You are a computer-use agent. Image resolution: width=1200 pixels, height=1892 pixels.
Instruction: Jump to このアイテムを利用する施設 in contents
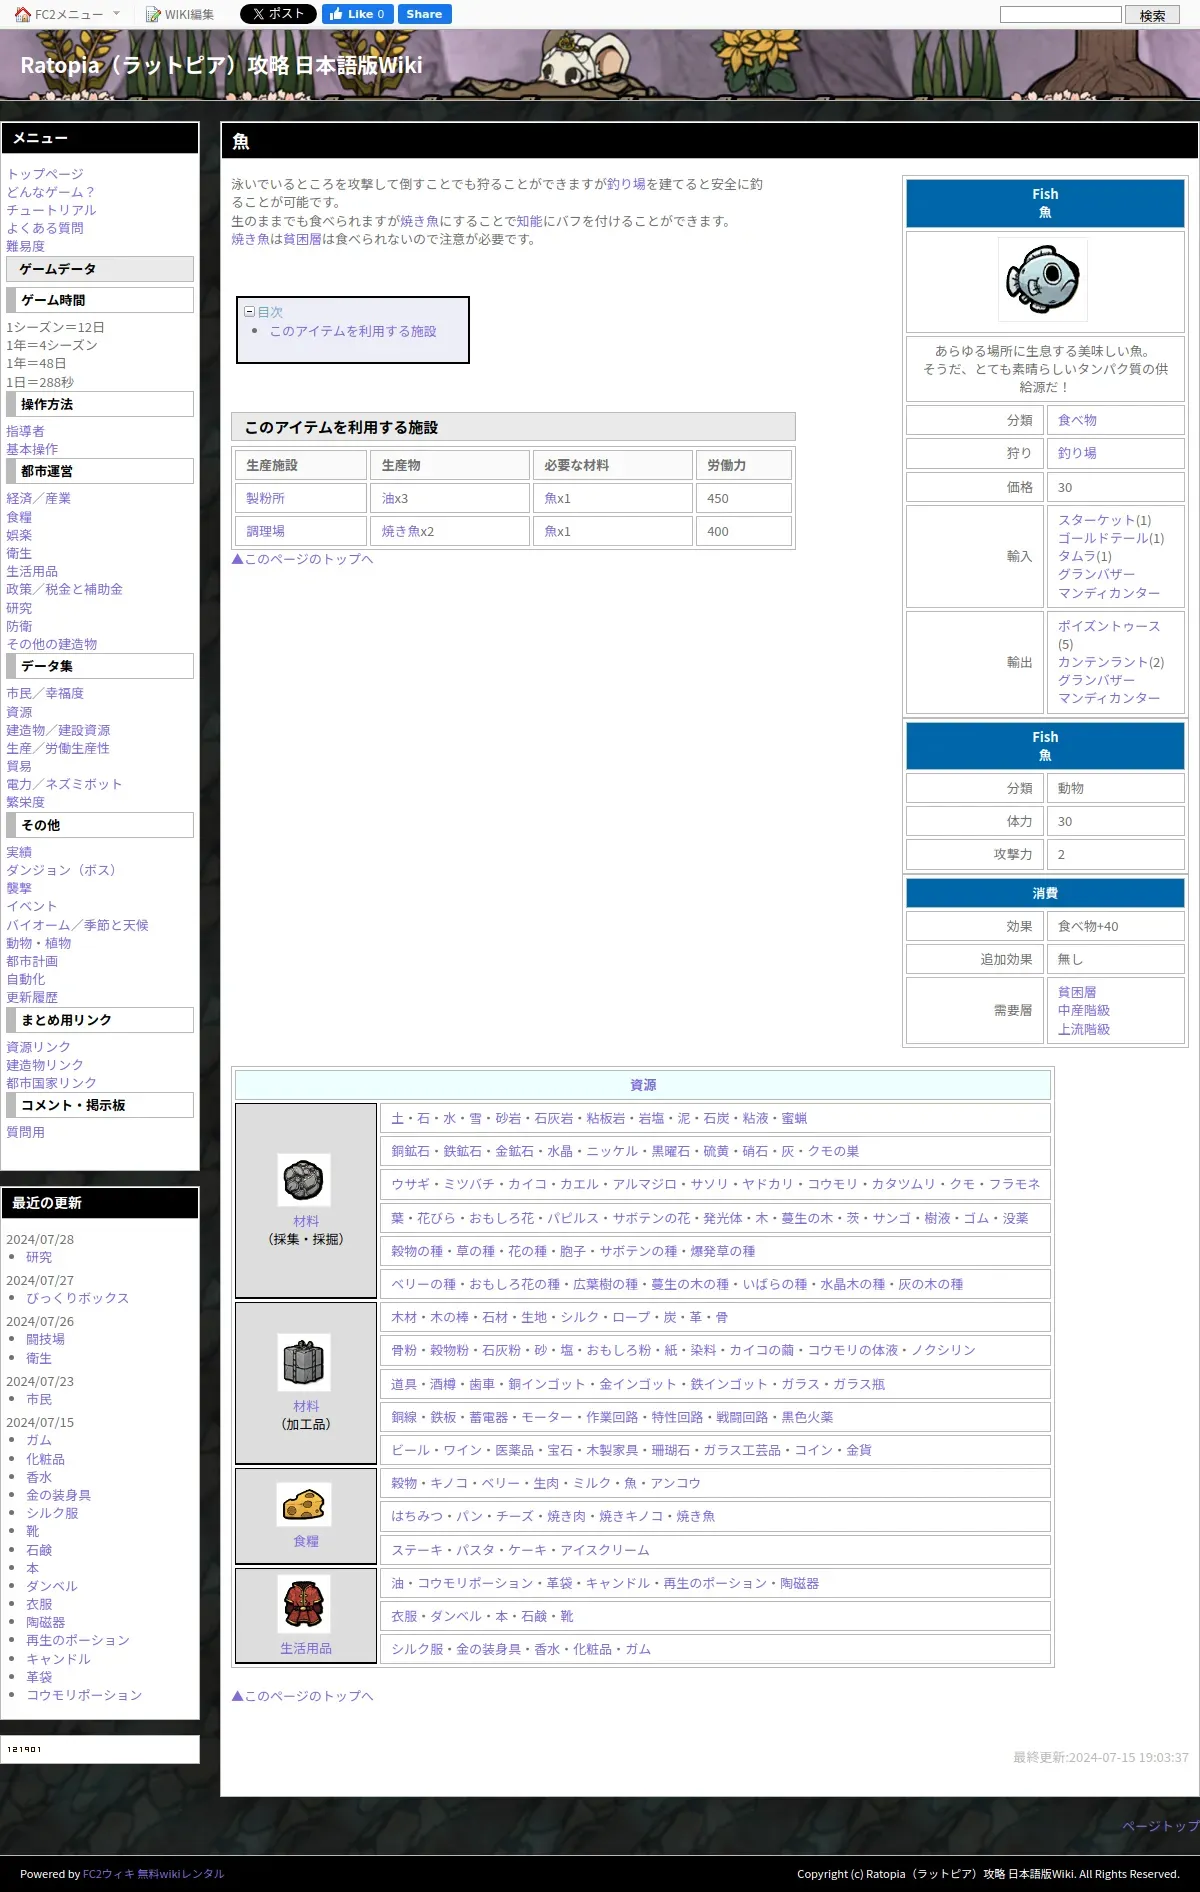353,331
